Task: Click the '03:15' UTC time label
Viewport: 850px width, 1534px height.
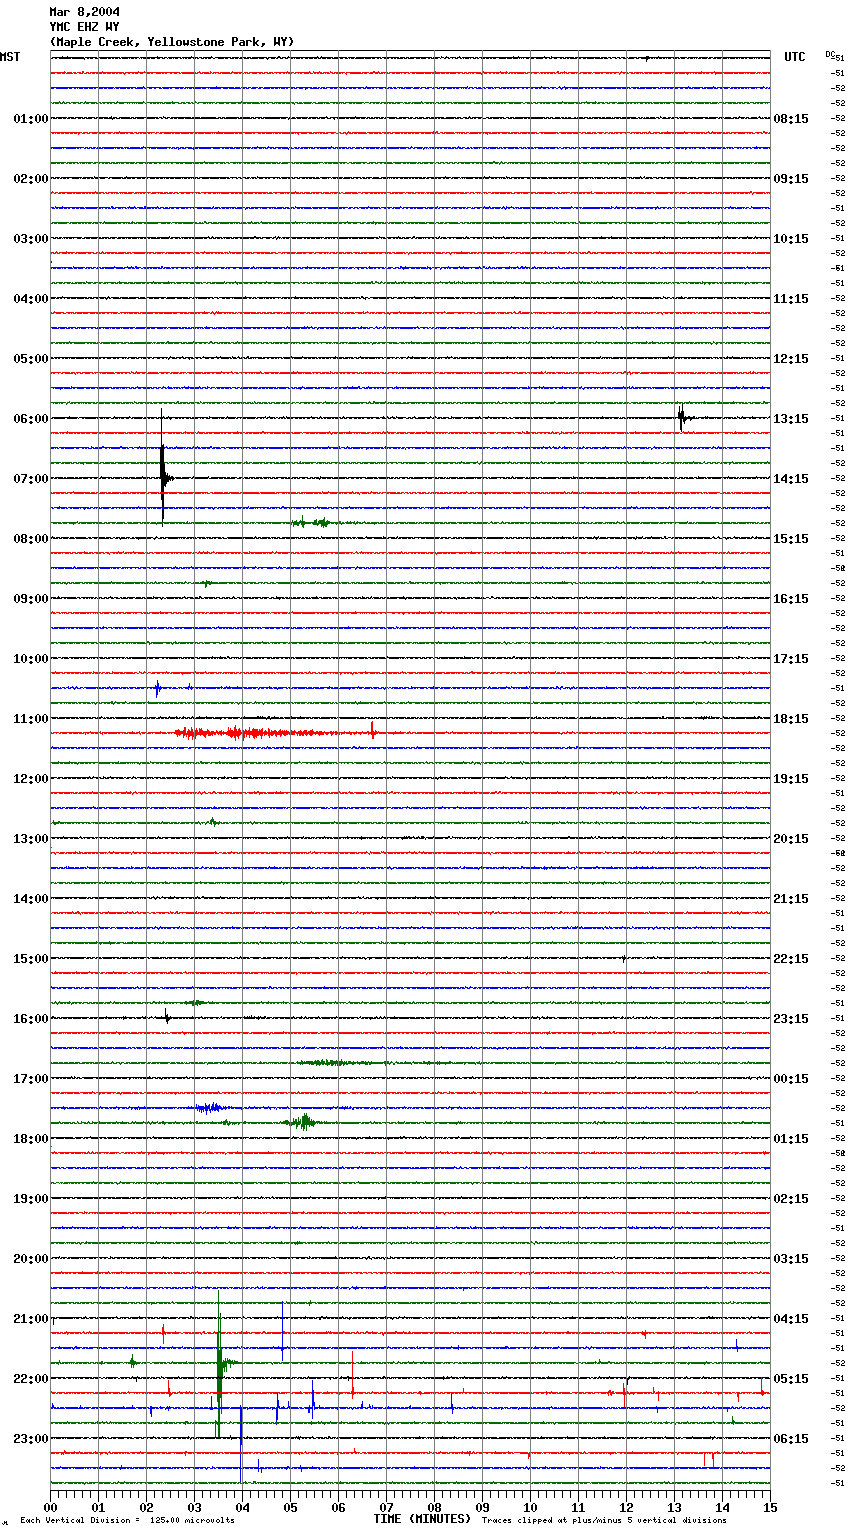Action: [791, 1259]
